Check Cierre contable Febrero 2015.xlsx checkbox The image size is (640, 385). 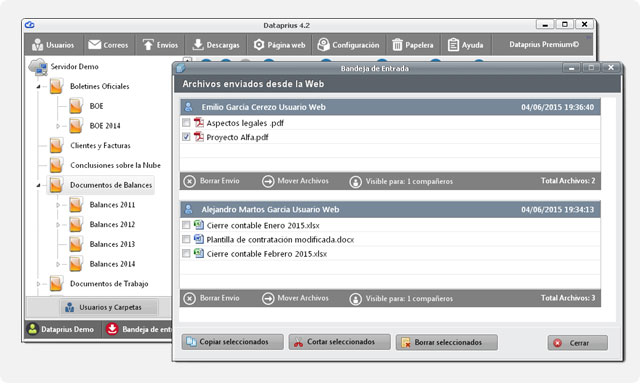click(x=186, y=254)
